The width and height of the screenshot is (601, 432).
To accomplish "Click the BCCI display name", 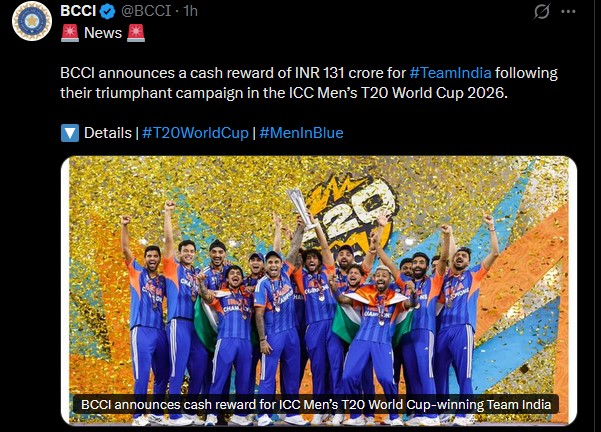I will [x=79, y=12].
